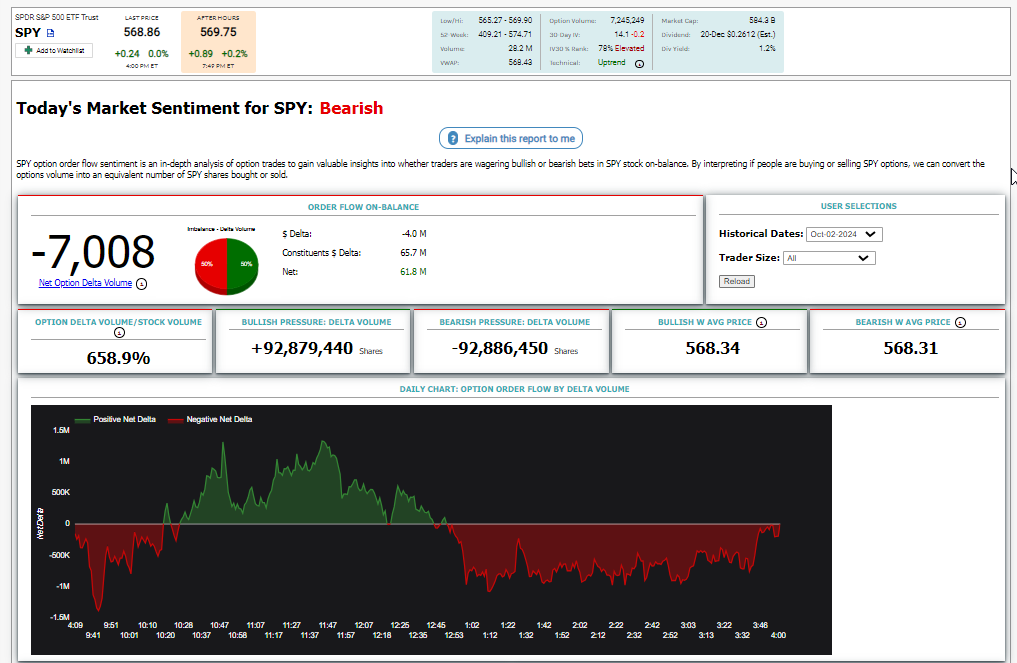Open the Net Option Delta Volume link

pos(85,283)
